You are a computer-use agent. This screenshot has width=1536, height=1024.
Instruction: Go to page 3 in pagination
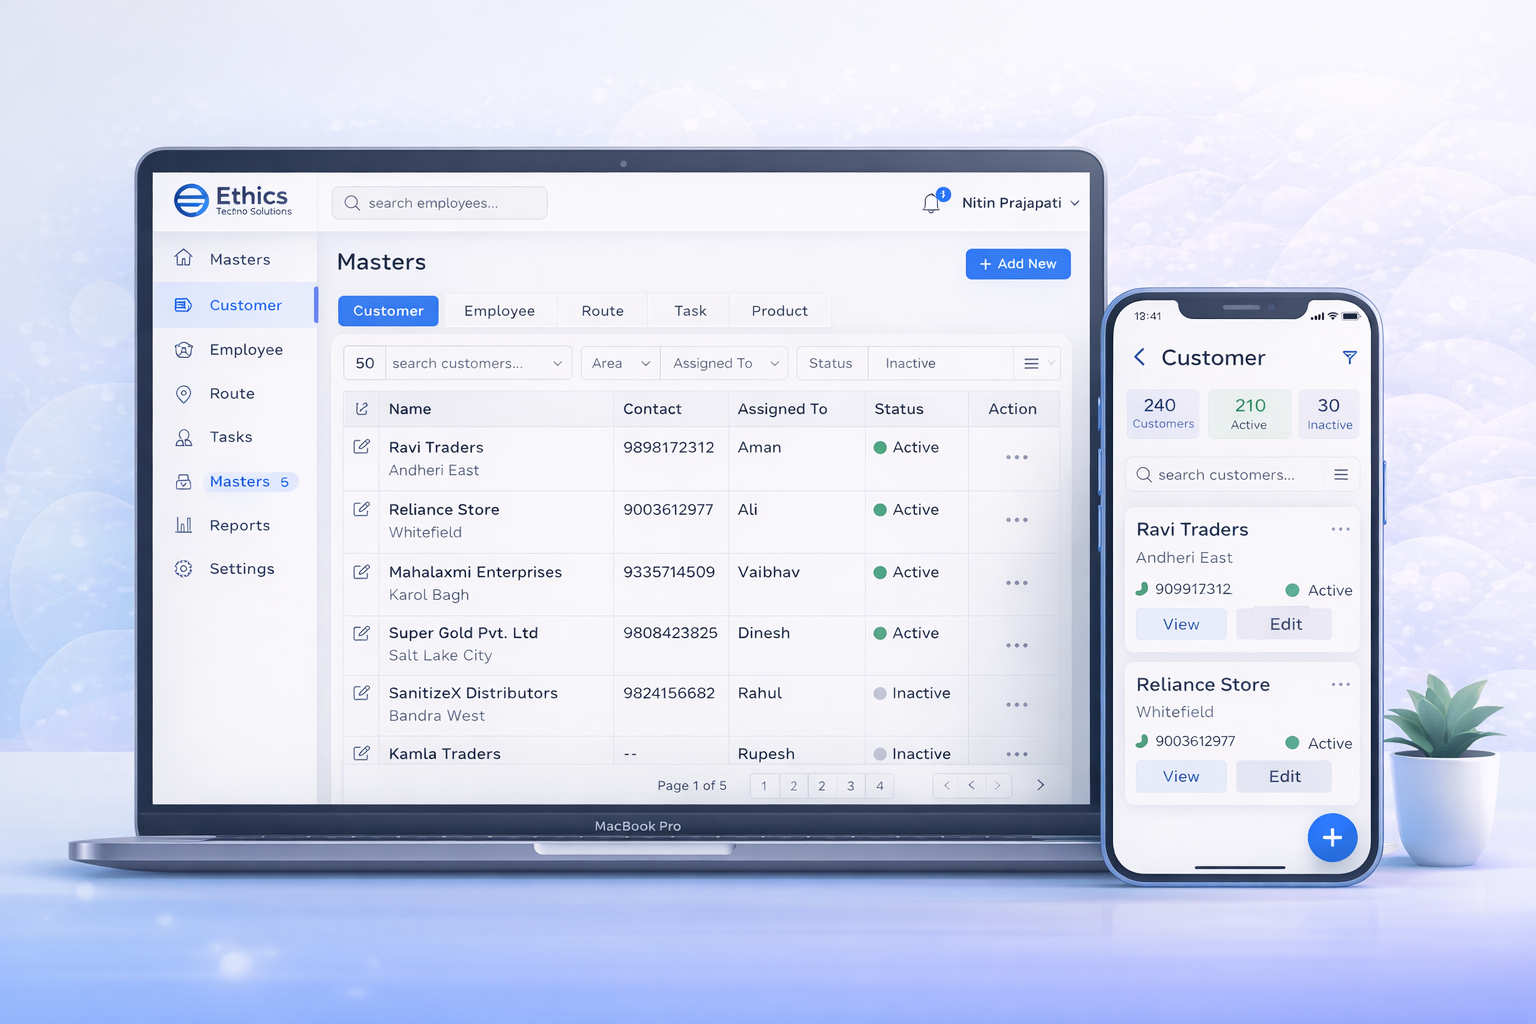click(850, 786)
